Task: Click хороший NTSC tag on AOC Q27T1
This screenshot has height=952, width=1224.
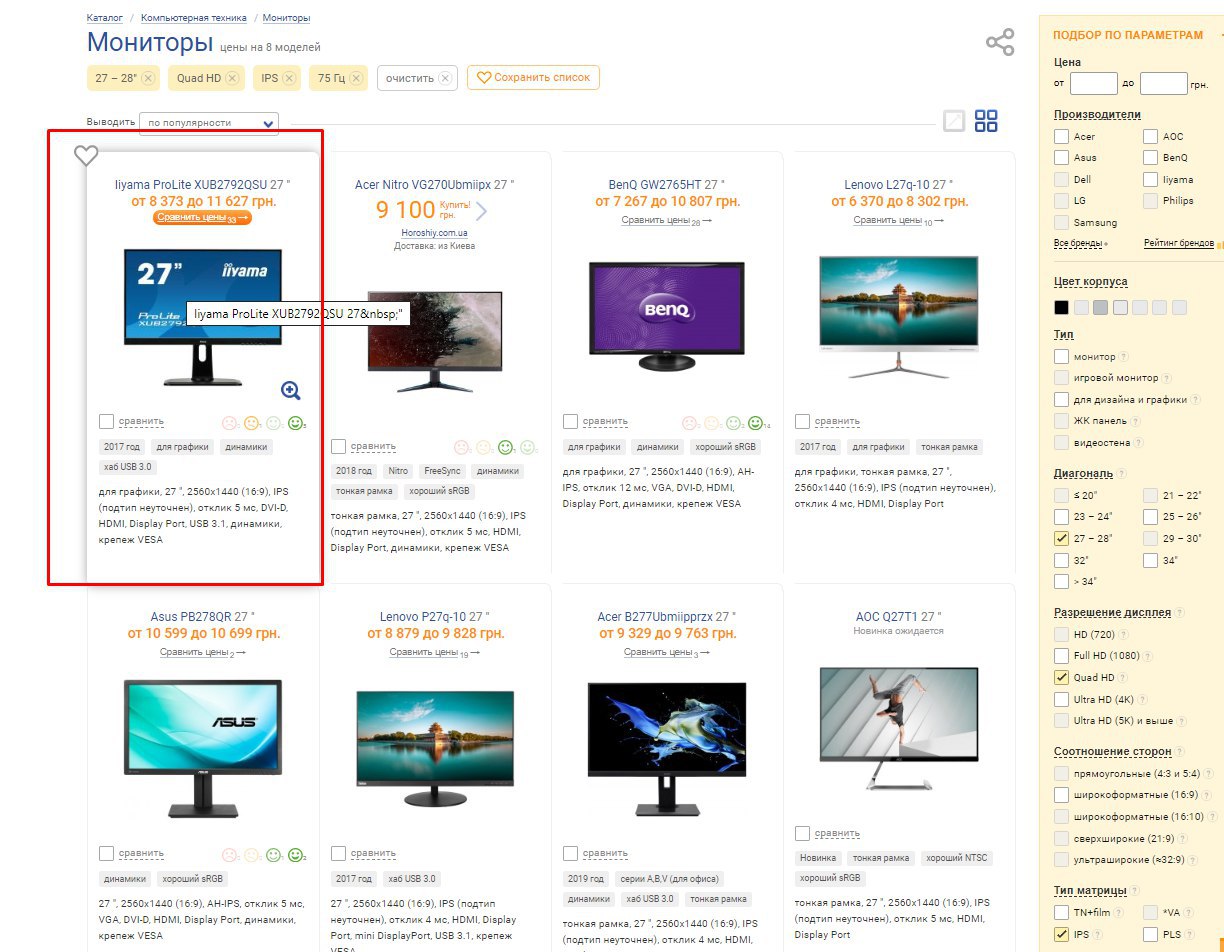Action: tap(957, 858)
